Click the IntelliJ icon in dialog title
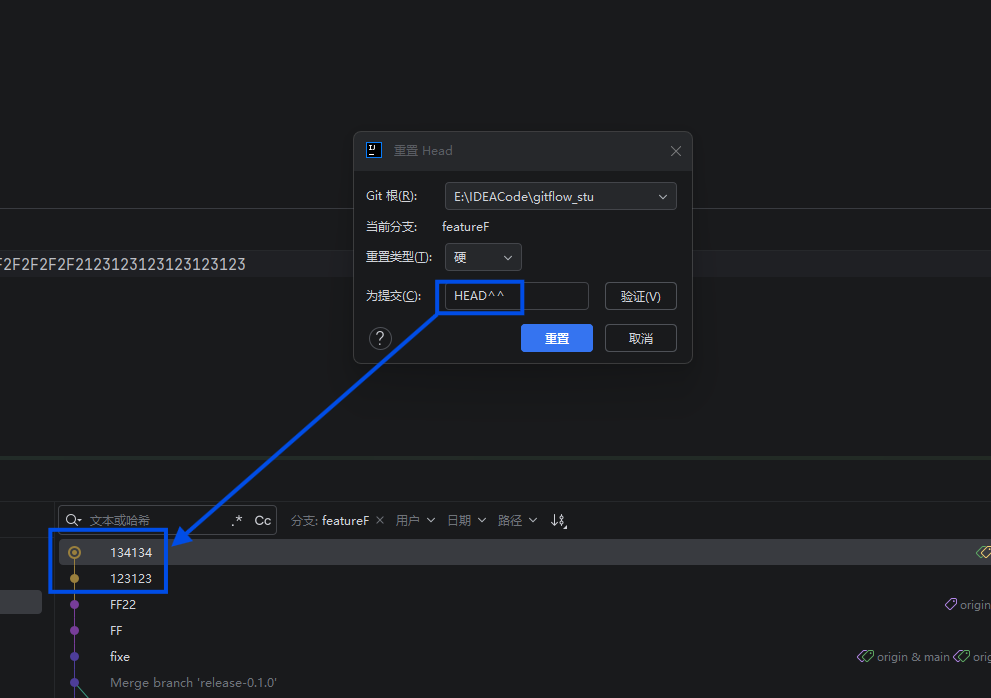The image size is (991, 698). tap(374, 150)
